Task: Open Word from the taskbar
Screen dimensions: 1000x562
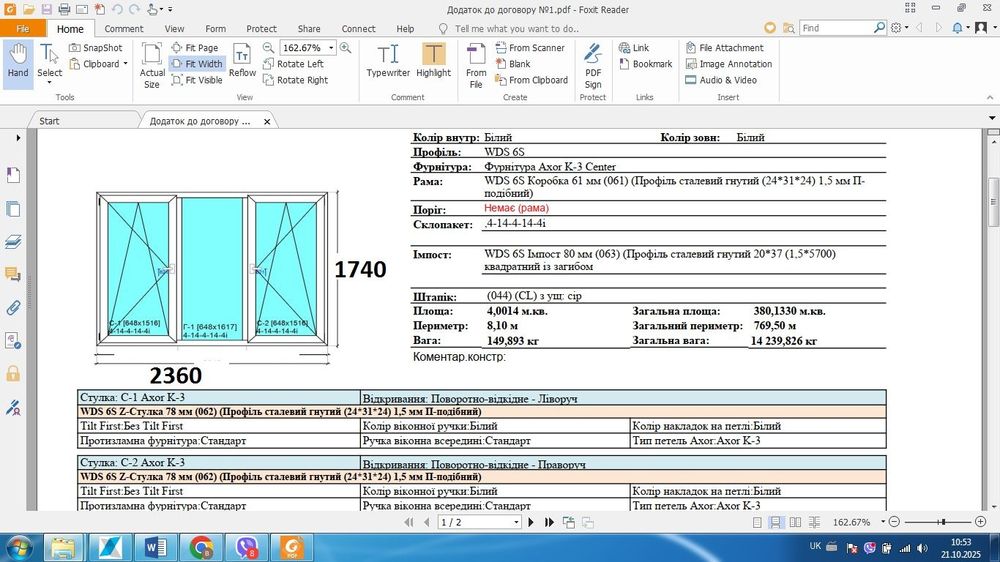Action: click(x=155, y=548)
